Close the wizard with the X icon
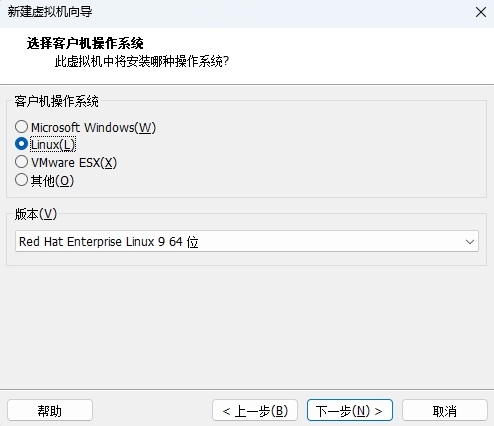Viewport: 494px width, 426px height. pyautogui.click(x=481, y=12)
